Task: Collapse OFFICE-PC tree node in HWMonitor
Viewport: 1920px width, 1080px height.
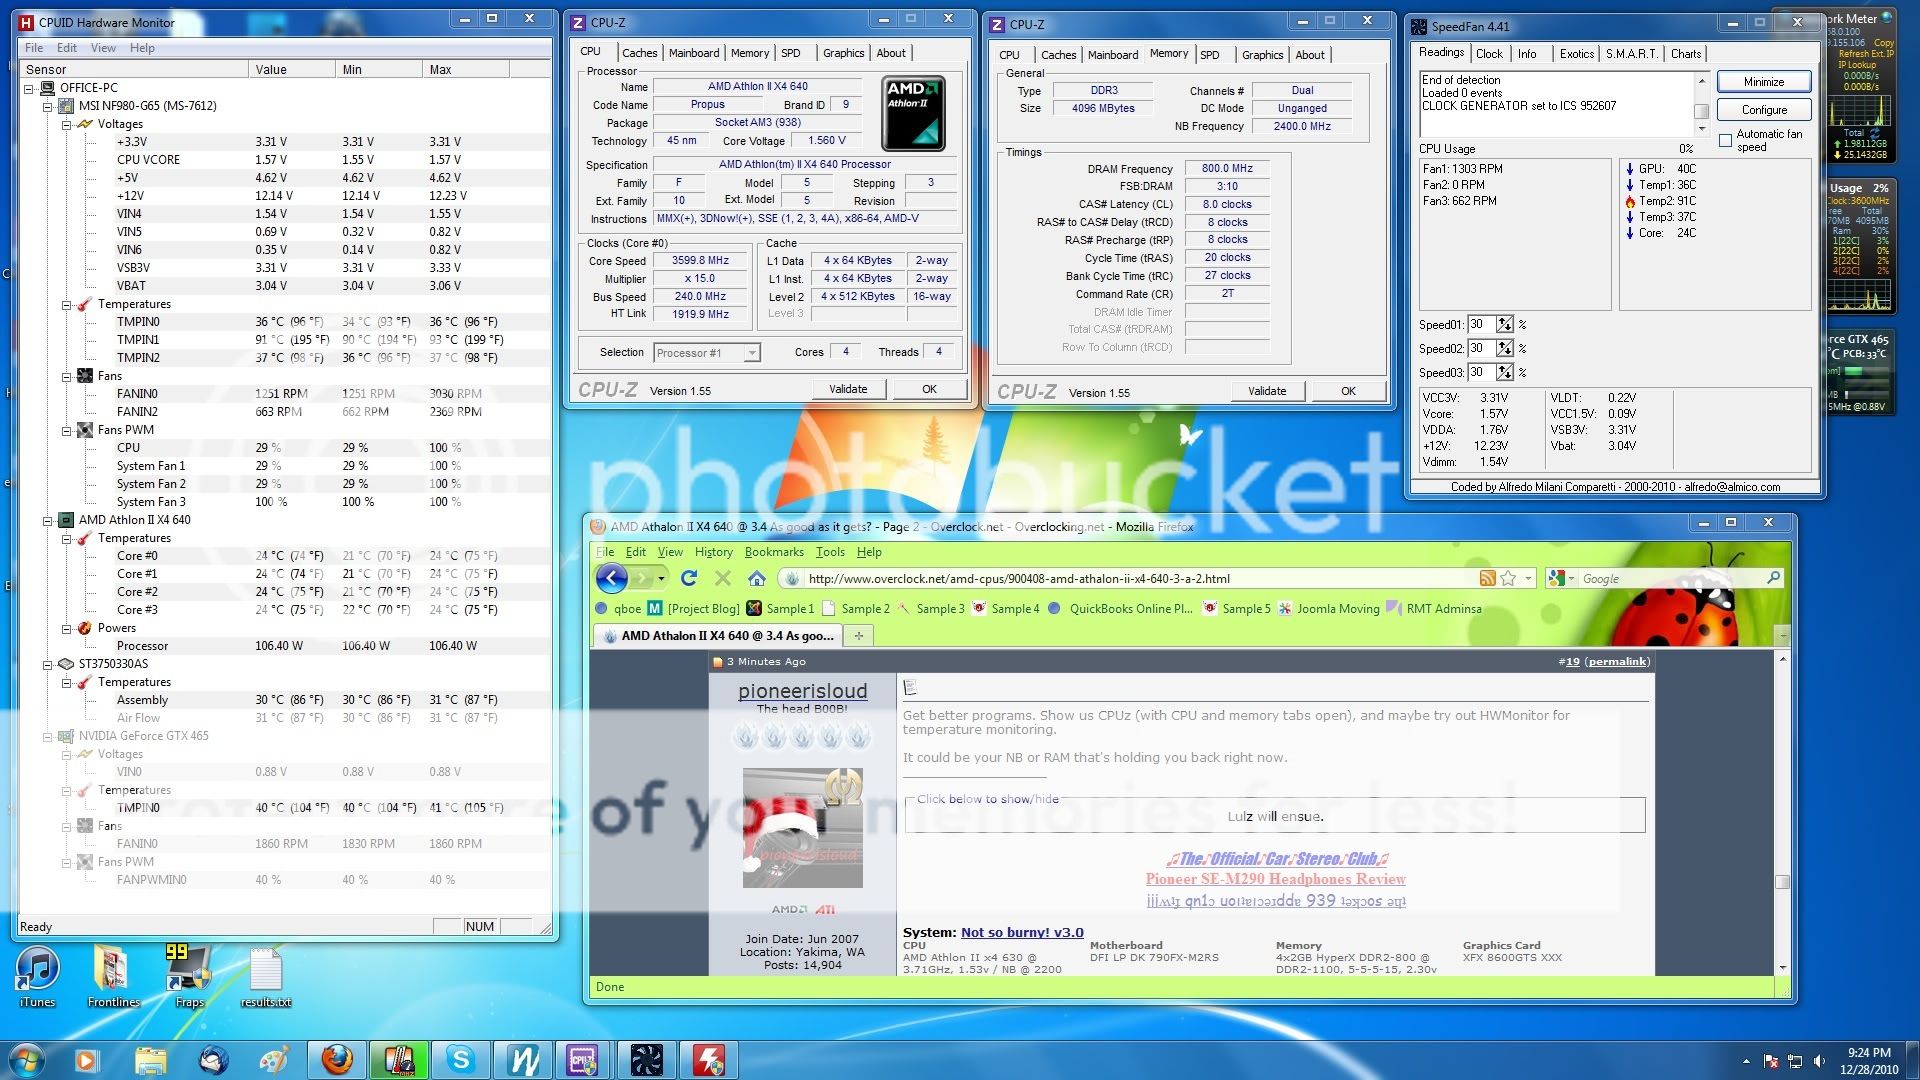Action: (x=29, y=88)
